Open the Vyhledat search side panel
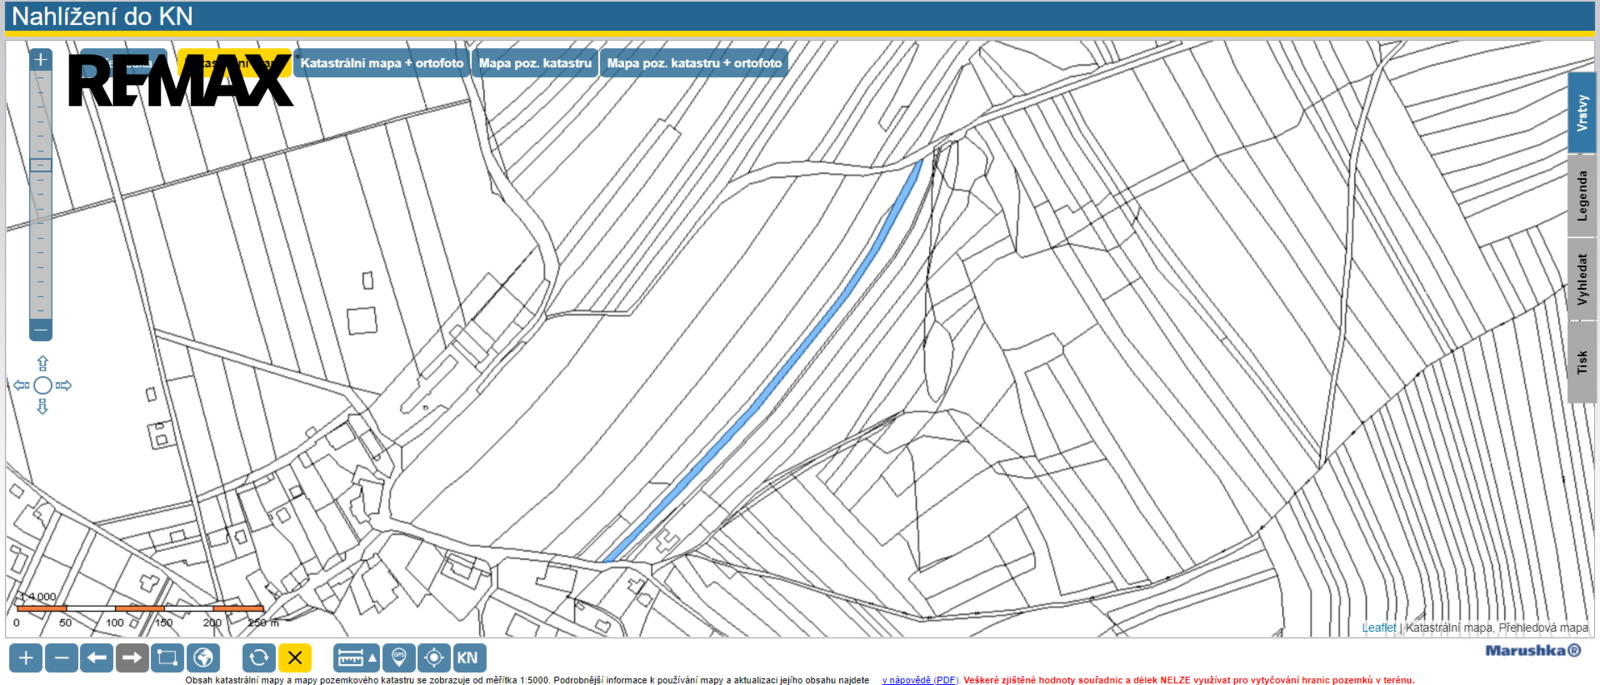The height and width of the screenshot is (685, 1600). pos(1581,279)
